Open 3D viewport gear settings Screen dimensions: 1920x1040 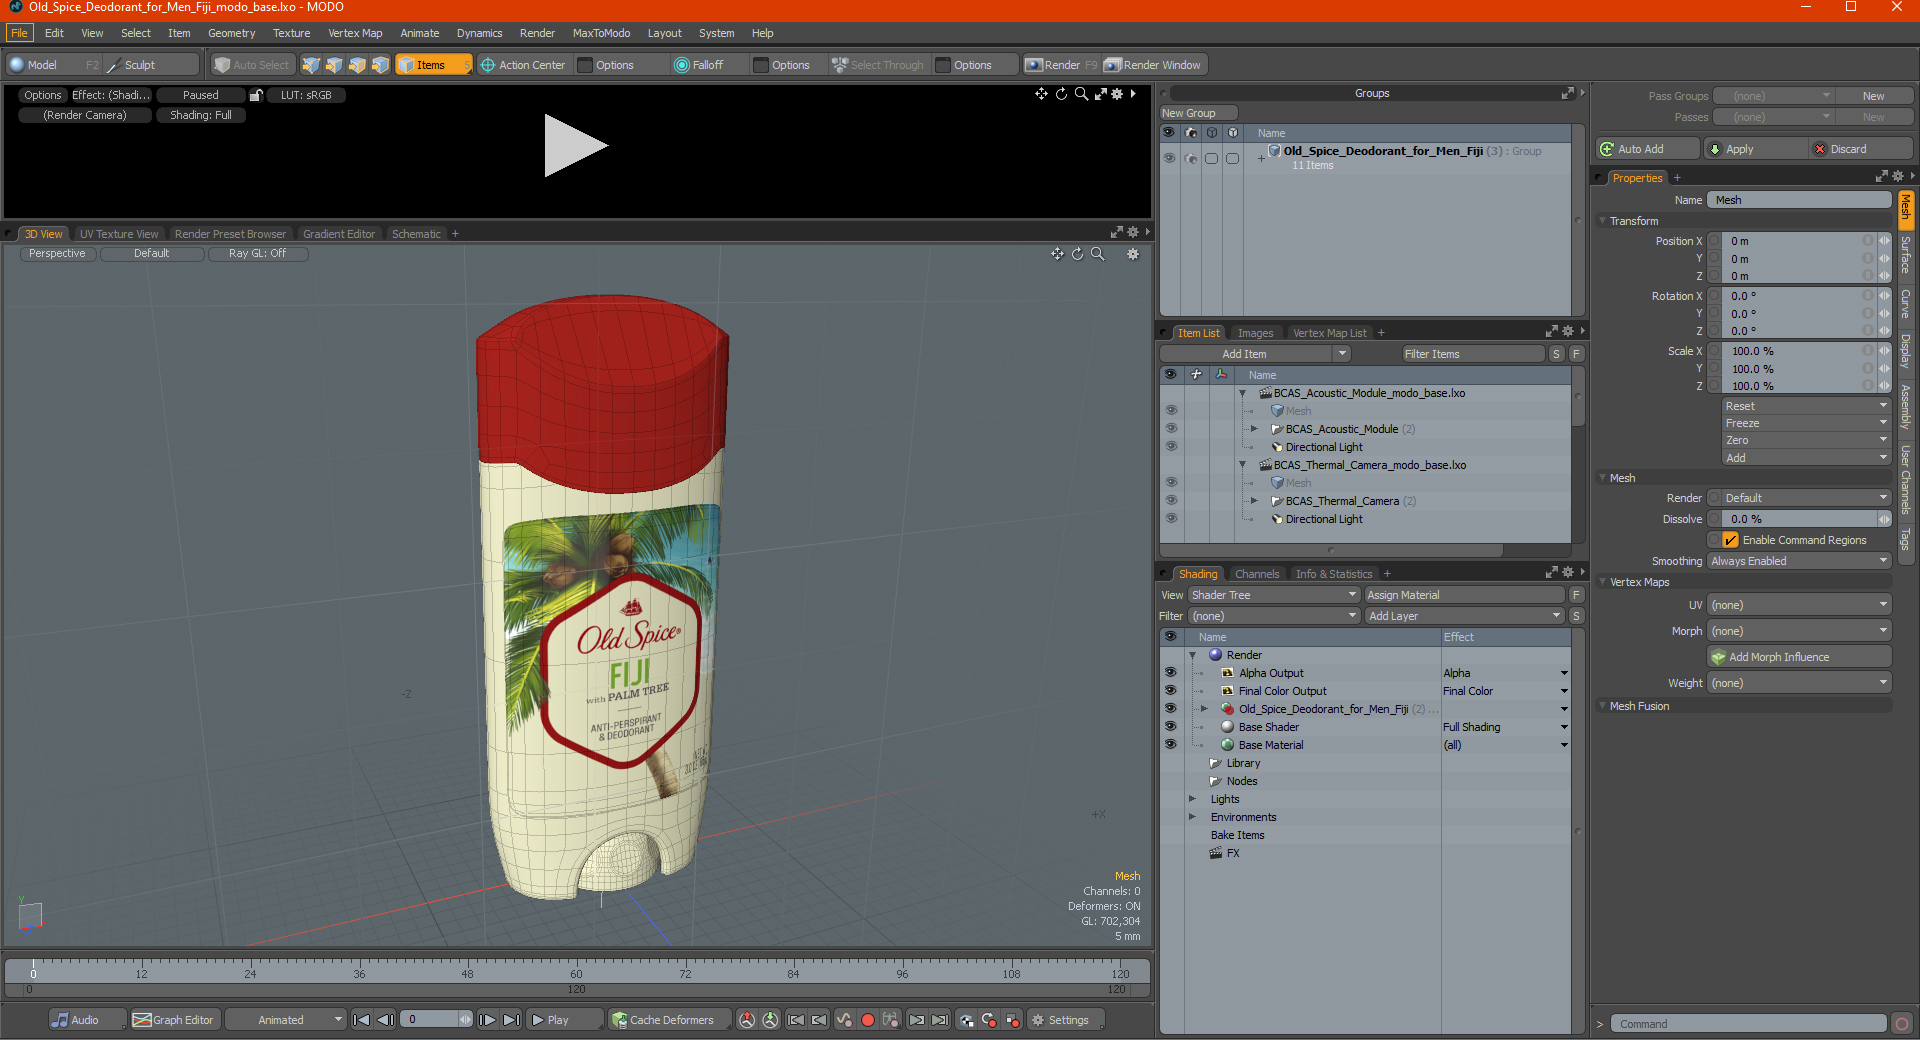(x=1133, y=254)
